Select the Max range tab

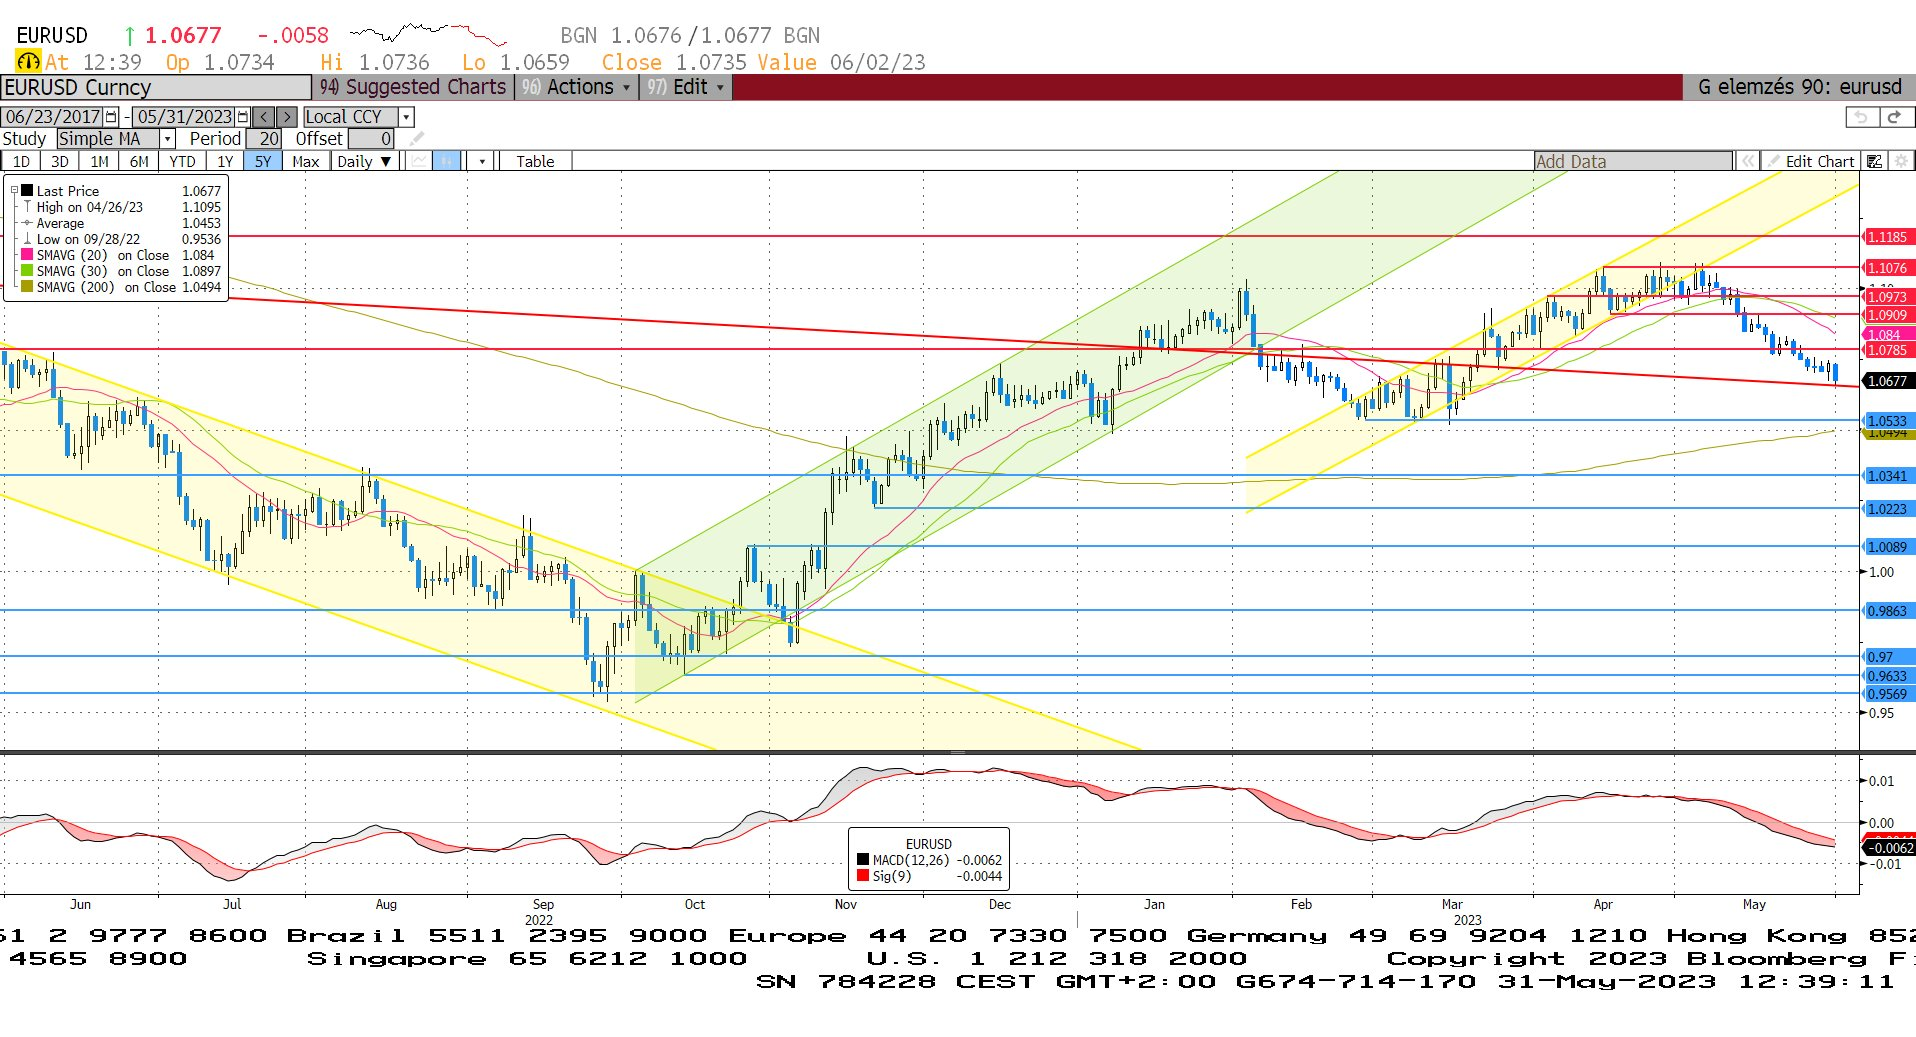tap(305, 161)
